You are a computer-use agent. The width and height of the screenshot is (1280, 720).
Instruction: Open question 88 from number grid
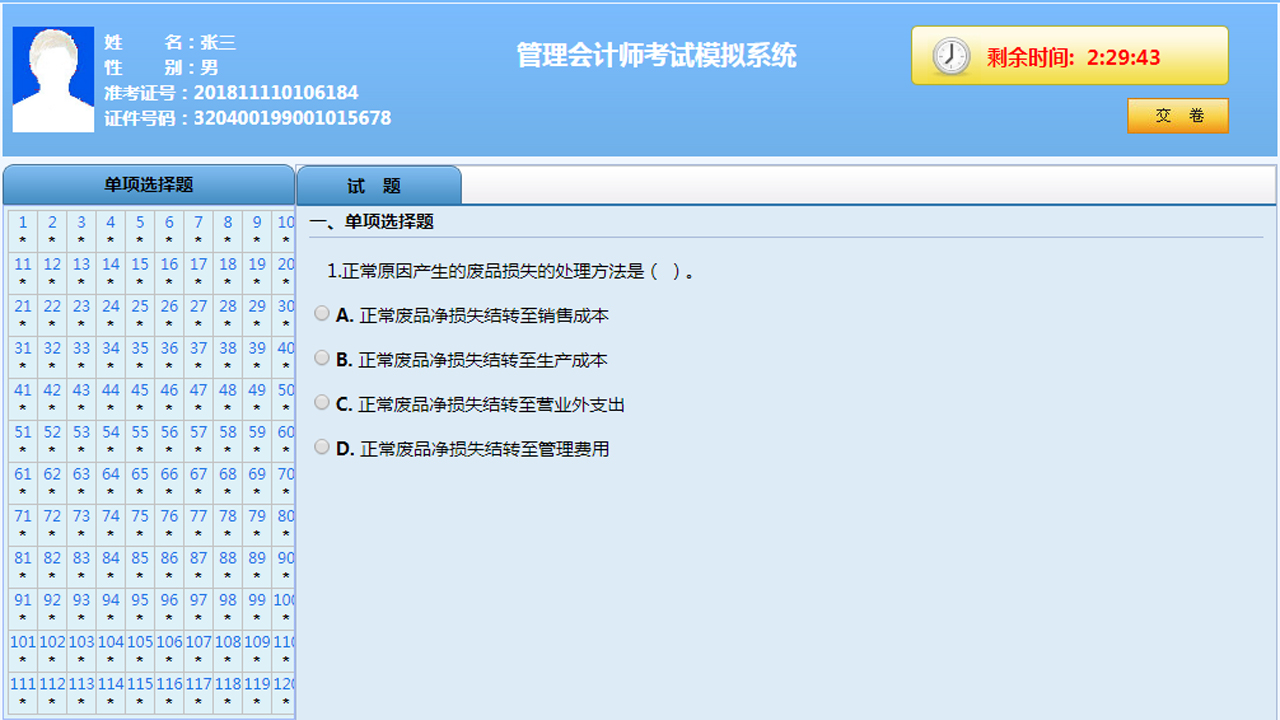(228, 559)
